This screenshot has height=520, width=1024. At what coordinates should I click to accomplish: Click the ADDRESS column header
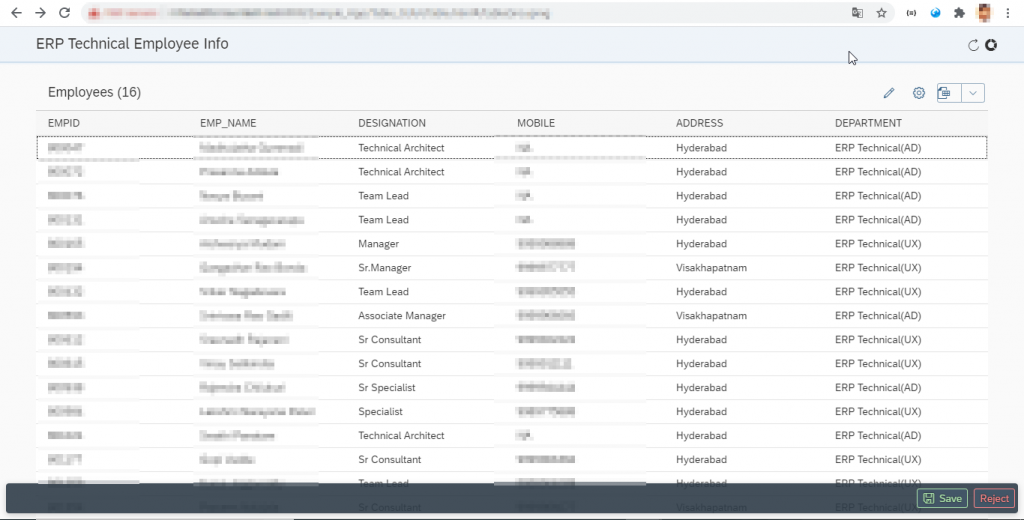click(x=699, y=123)
